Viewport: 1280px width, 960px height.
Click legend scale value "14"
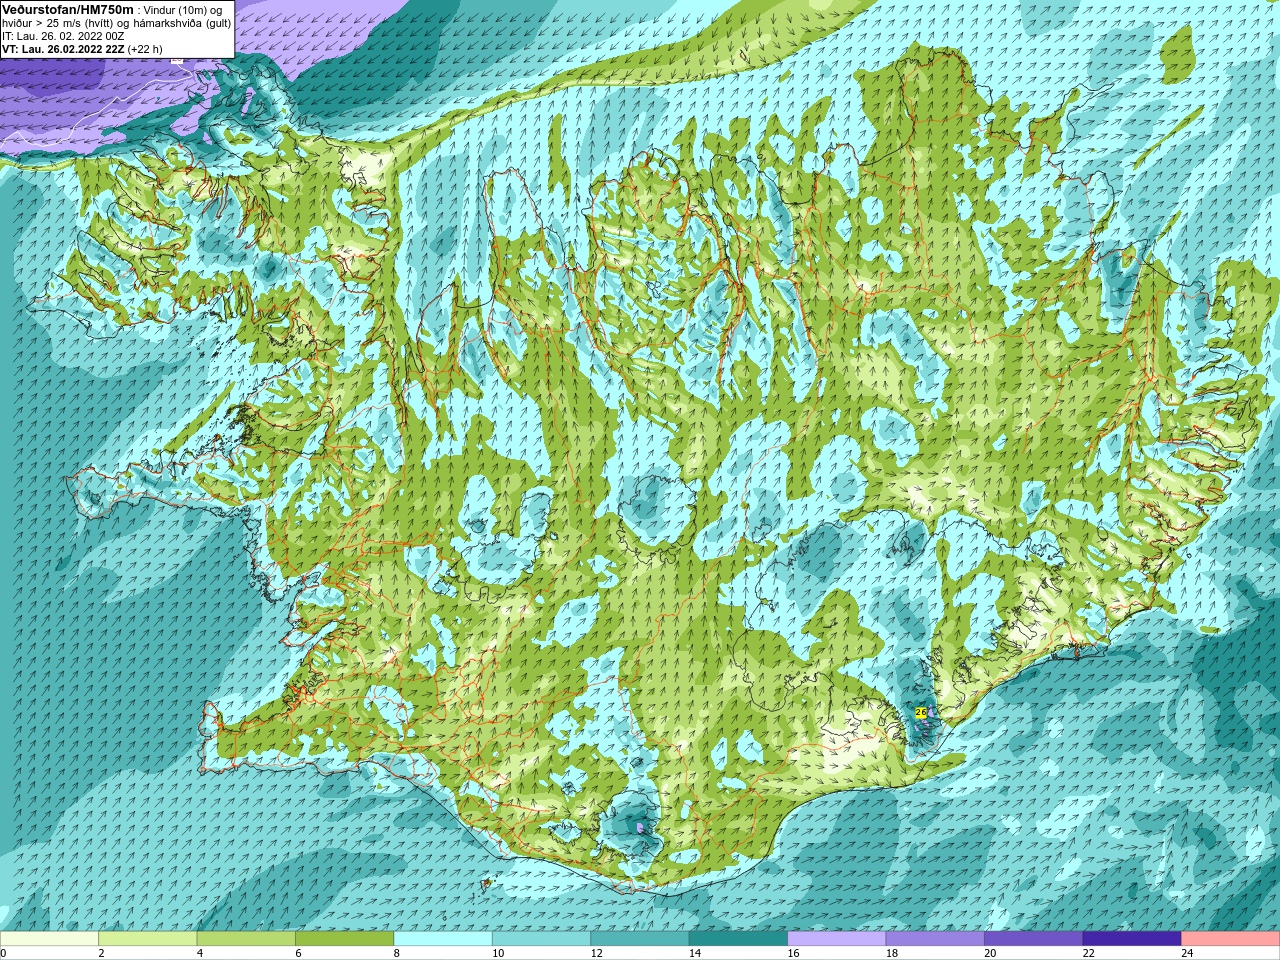(x=695, y=954)
